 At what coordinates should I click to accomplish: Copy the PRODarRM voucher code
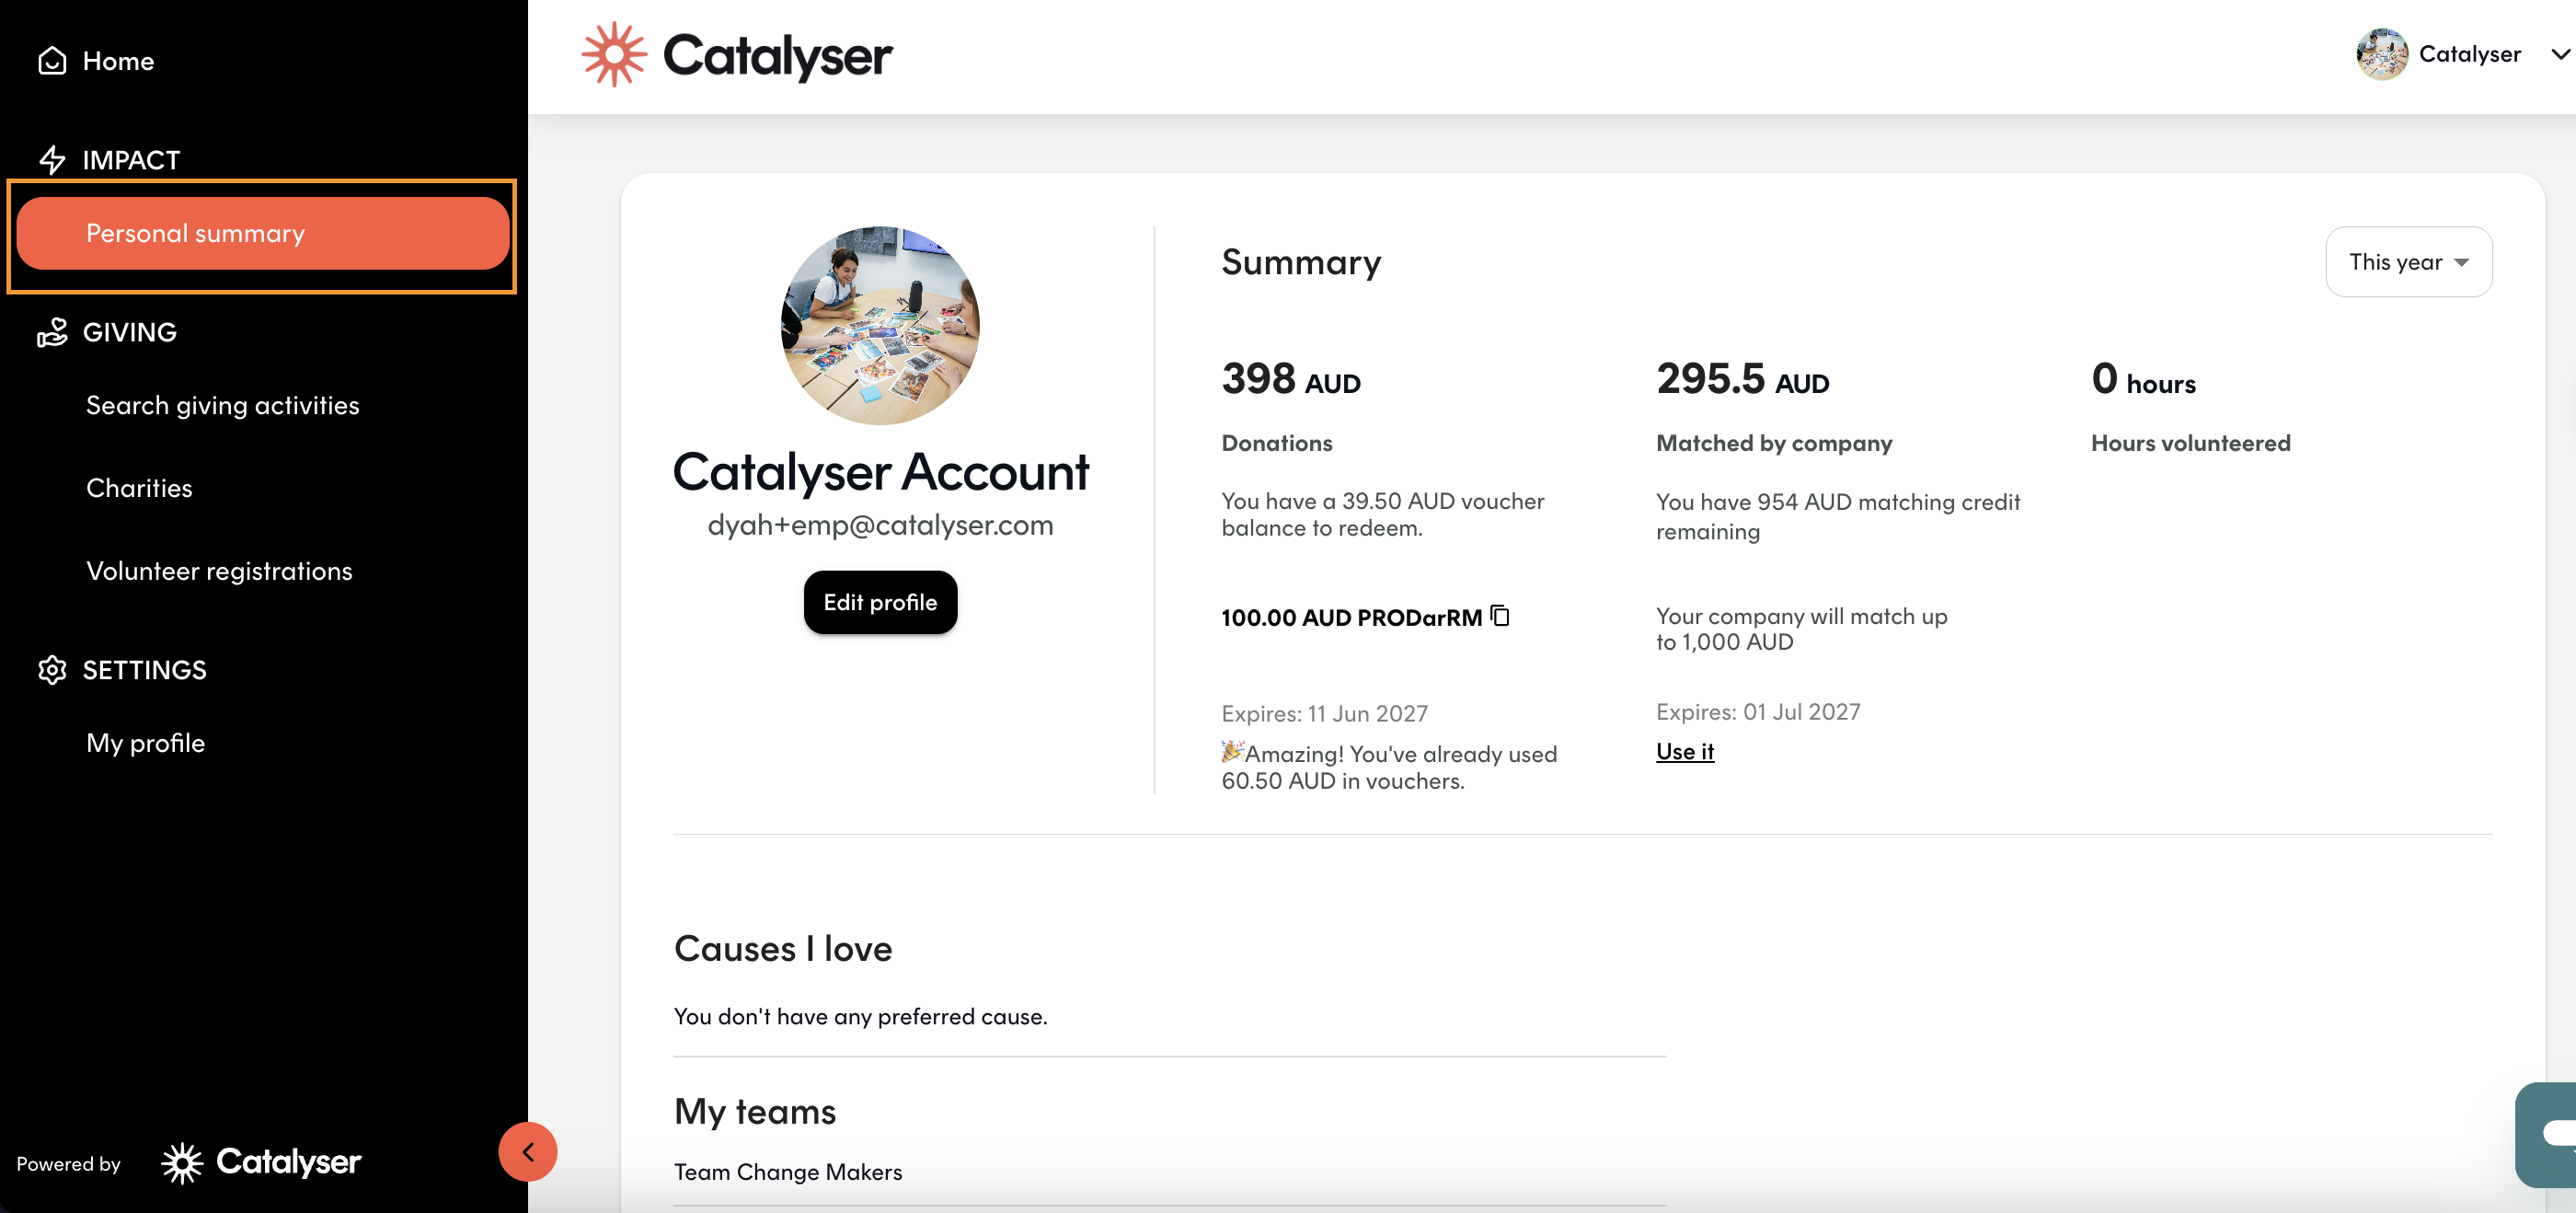1500,616
